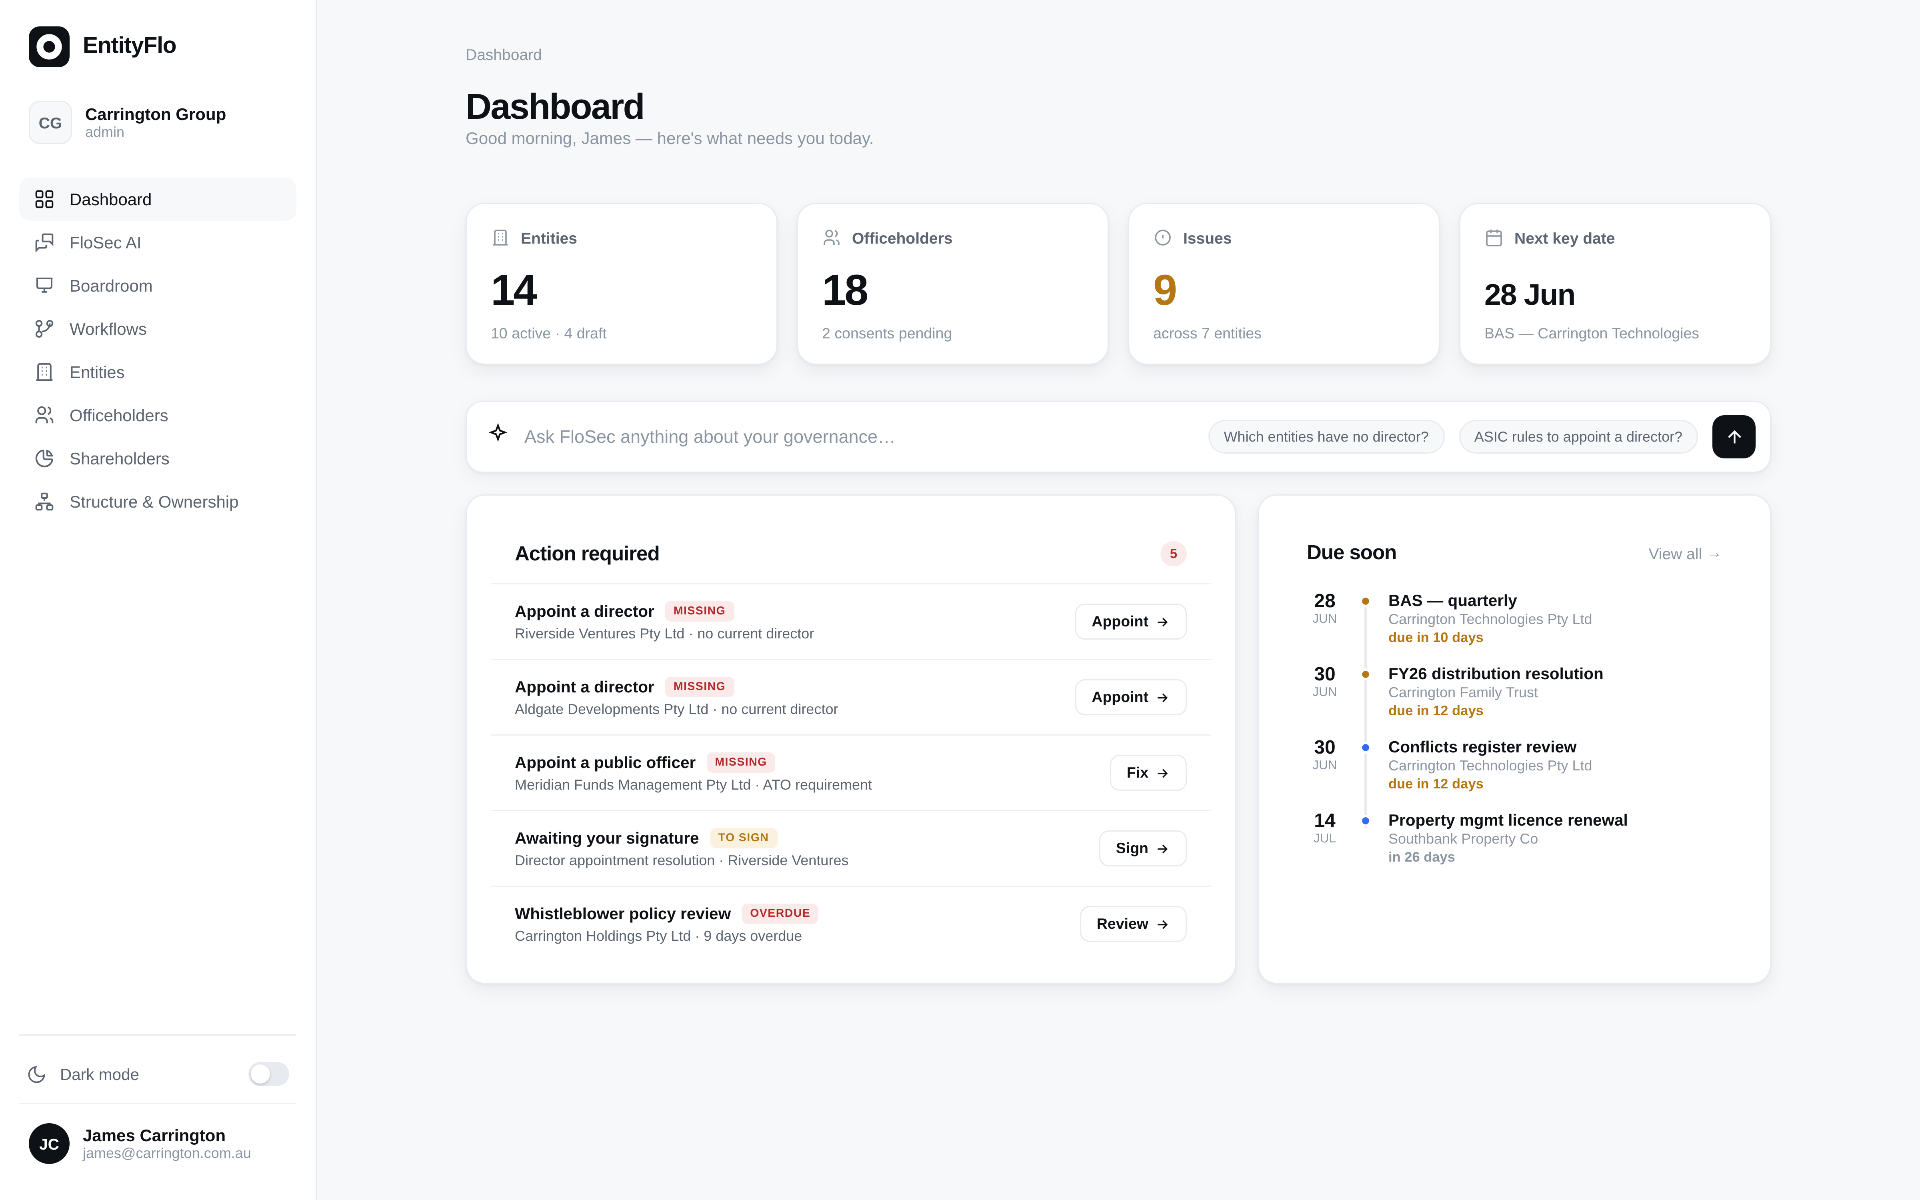Click the Action required heading
The image size is (1920, 1200).
pyautogui.click(x=587, y=554)
